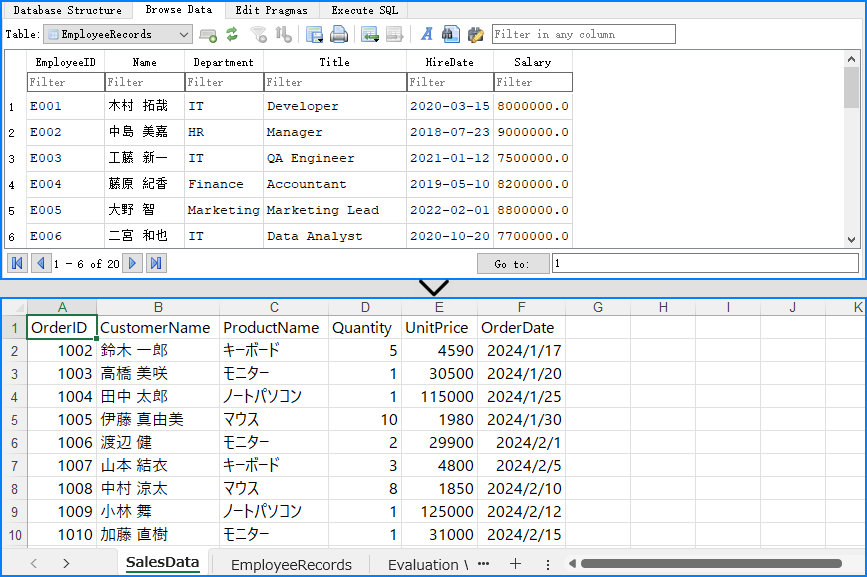The width and height of the screenshot is (867, 577).
Task: Switch to the Database Structure tab
Action: 67,10
